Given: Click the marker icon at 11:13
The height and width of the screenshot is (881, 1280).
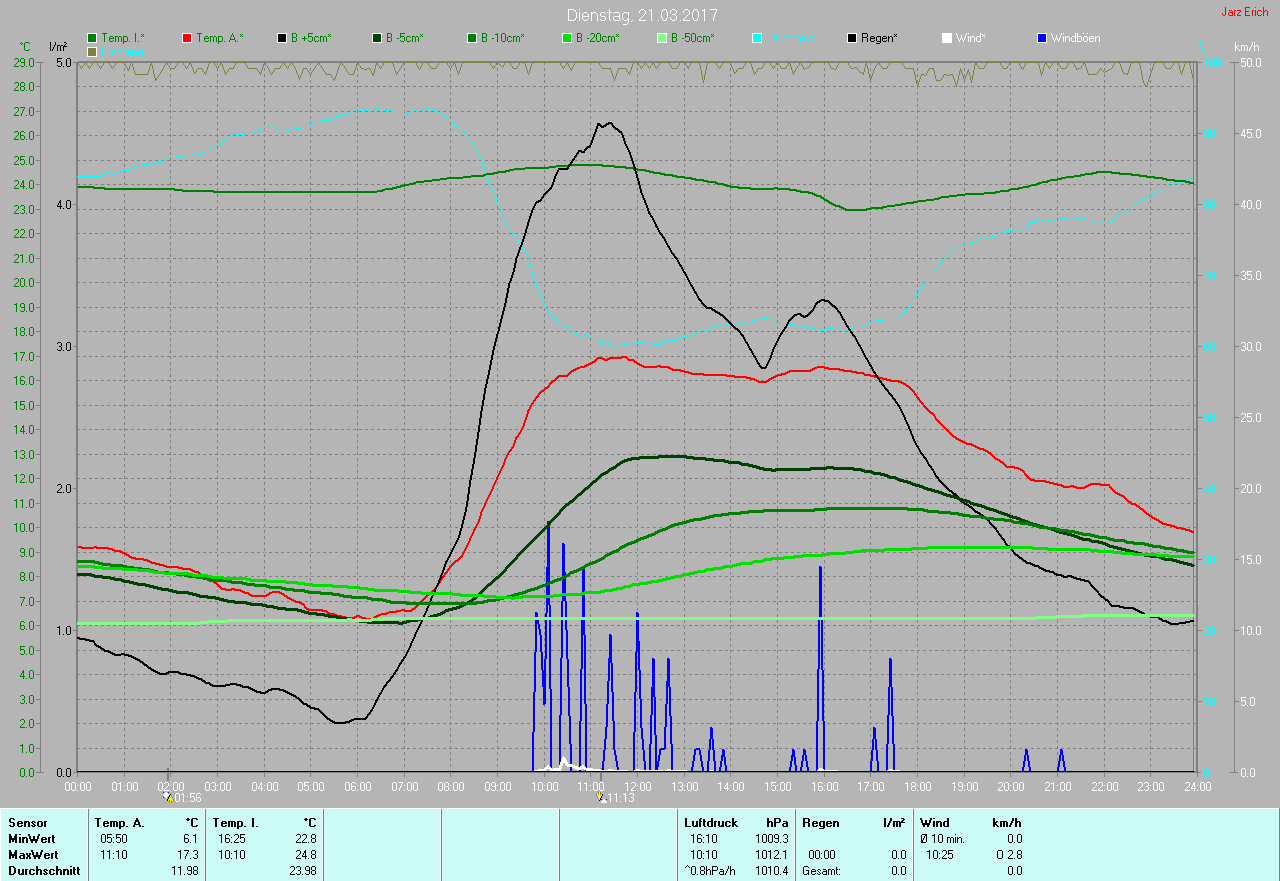Looking at the screenshot, I should pos(600,797).
